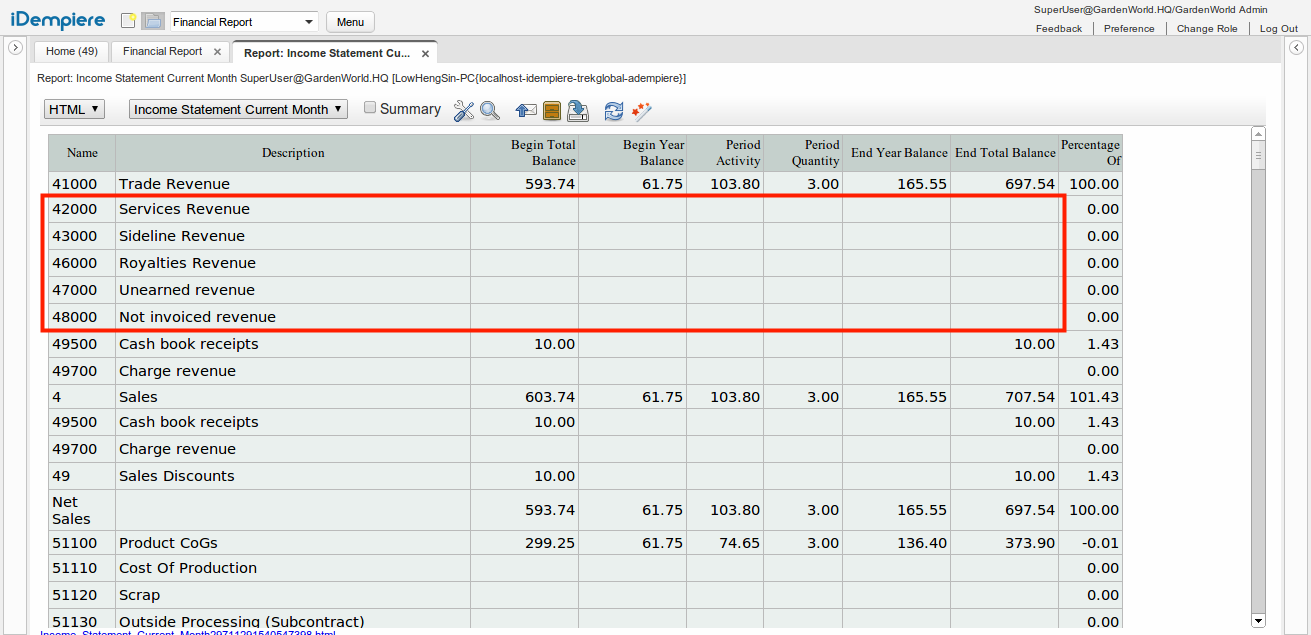
Task: Expand the Financial Report combo box
Action: pyautogui.click(x=308, y=22)
